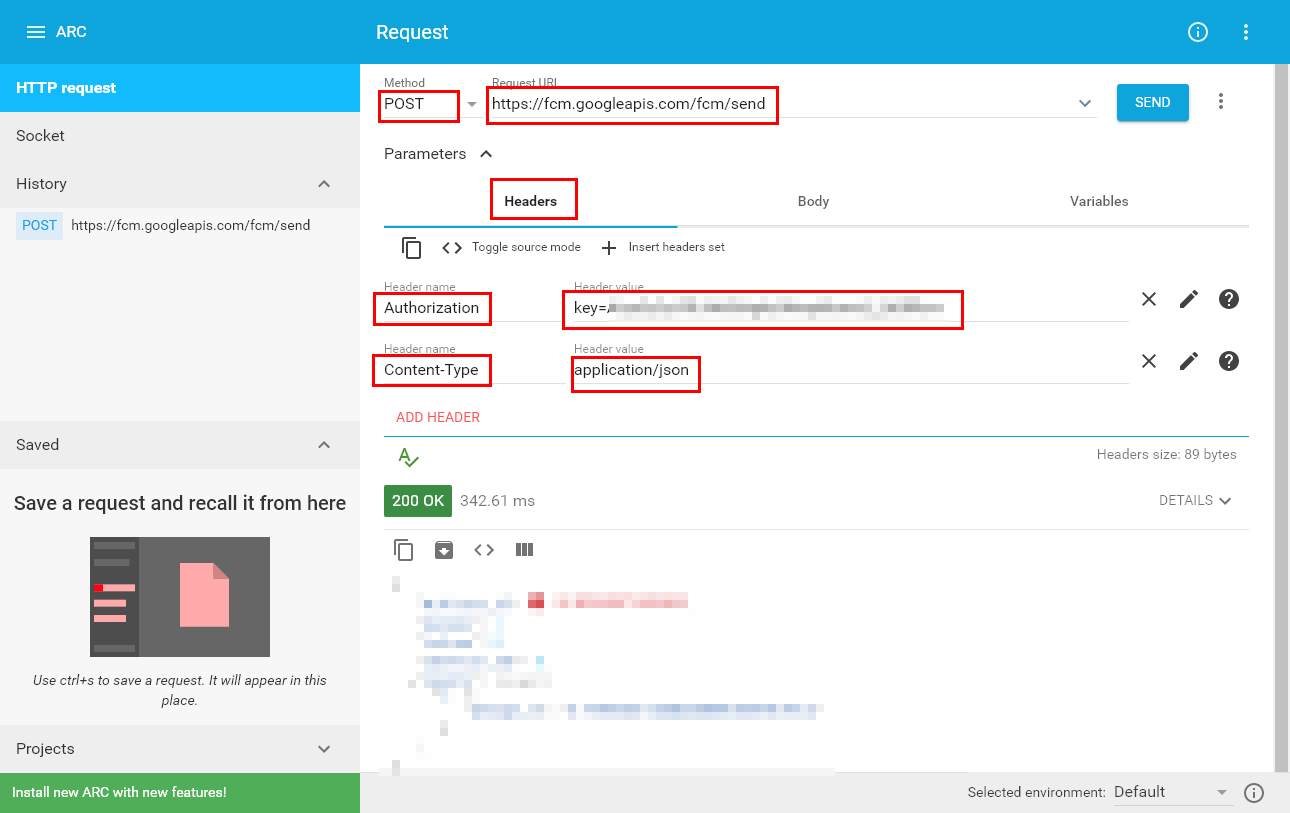Open the top bar three-dot menu
This screenshot has height=813, width=1290.
[1246, 32]
